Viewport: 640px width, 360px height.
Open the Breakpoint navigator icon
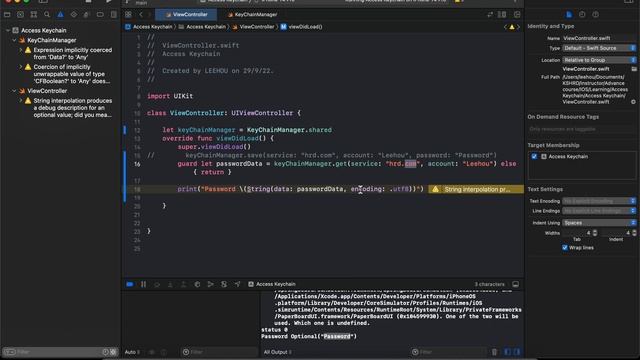point(100,15)
